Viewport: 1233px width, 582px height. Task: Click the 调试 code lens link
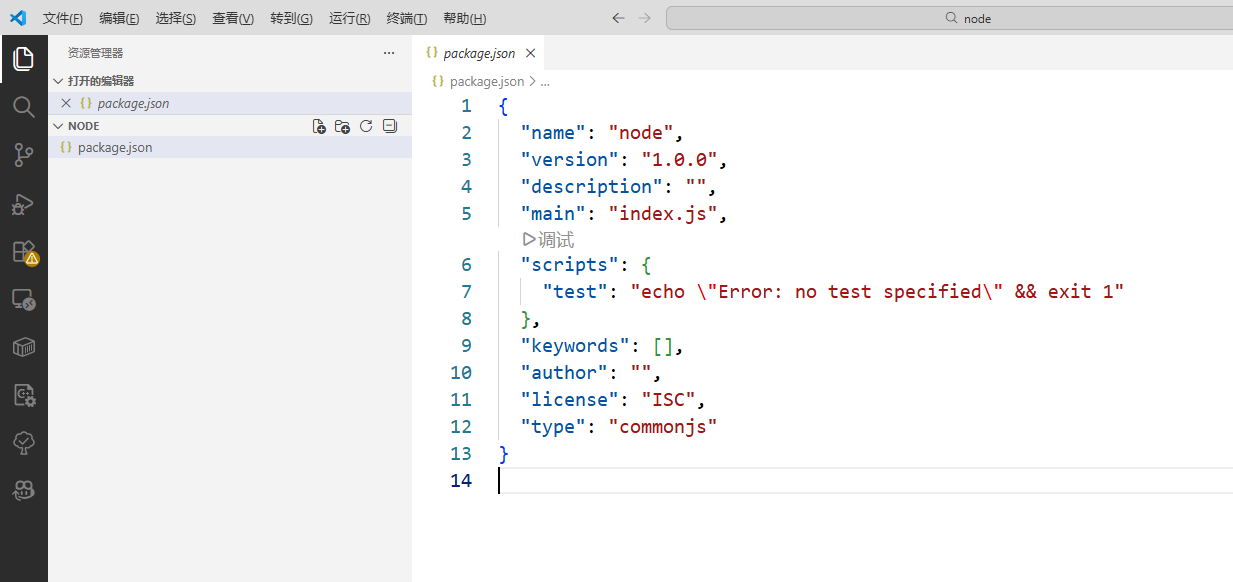tap(549, 240)
